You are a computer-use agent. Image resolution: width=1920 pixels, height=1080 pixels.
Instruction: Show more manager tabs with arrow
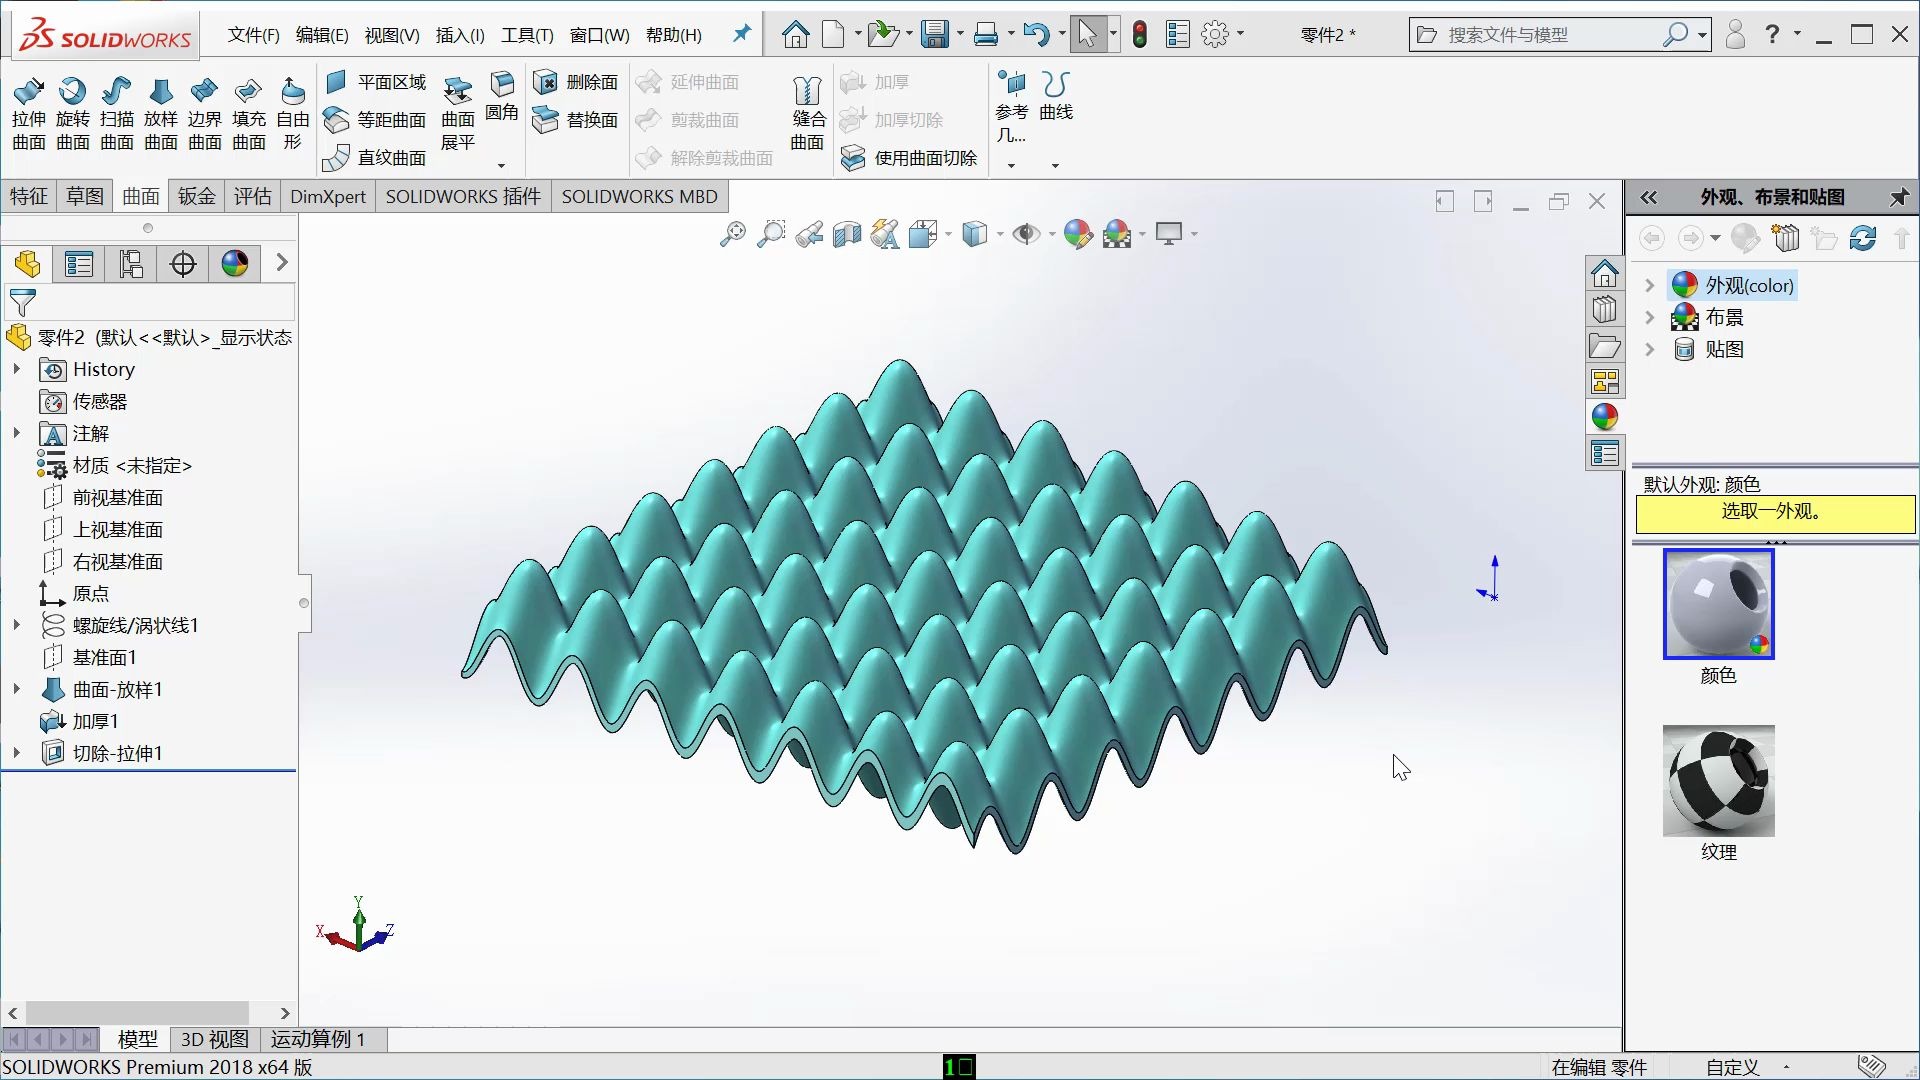tap(282, 262)
